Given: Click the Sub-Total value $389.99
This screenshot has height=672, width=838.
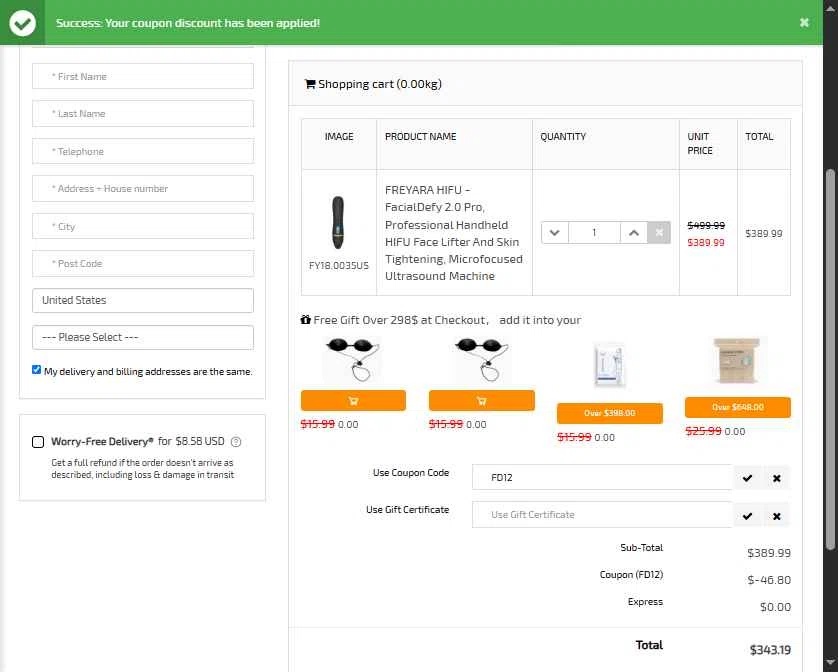Looking at the screenshot, I should (769, 553).
